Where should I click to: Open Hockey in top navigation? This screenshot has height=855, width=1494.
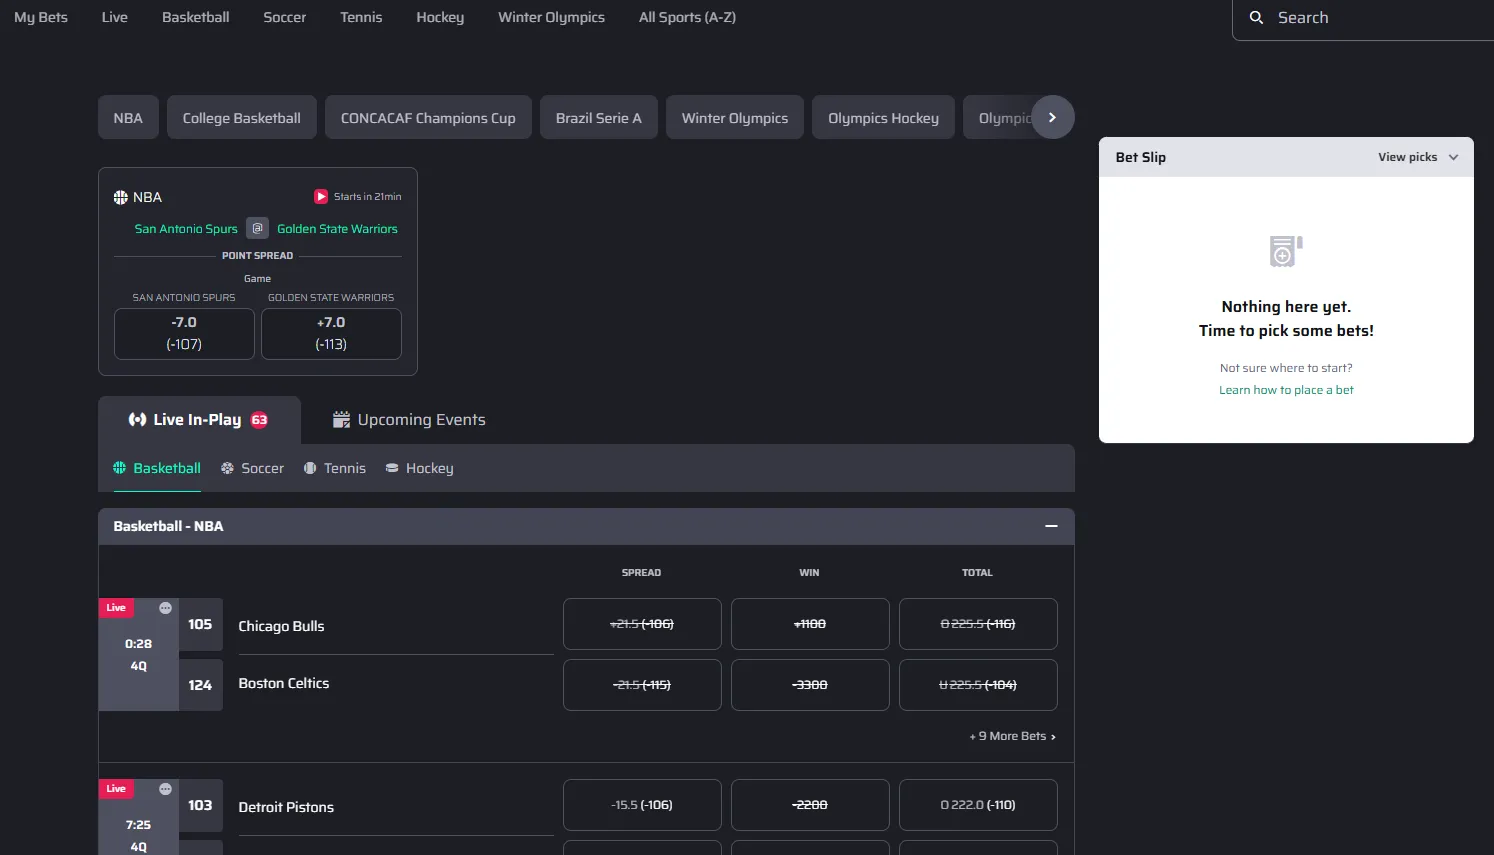point(440,17)
